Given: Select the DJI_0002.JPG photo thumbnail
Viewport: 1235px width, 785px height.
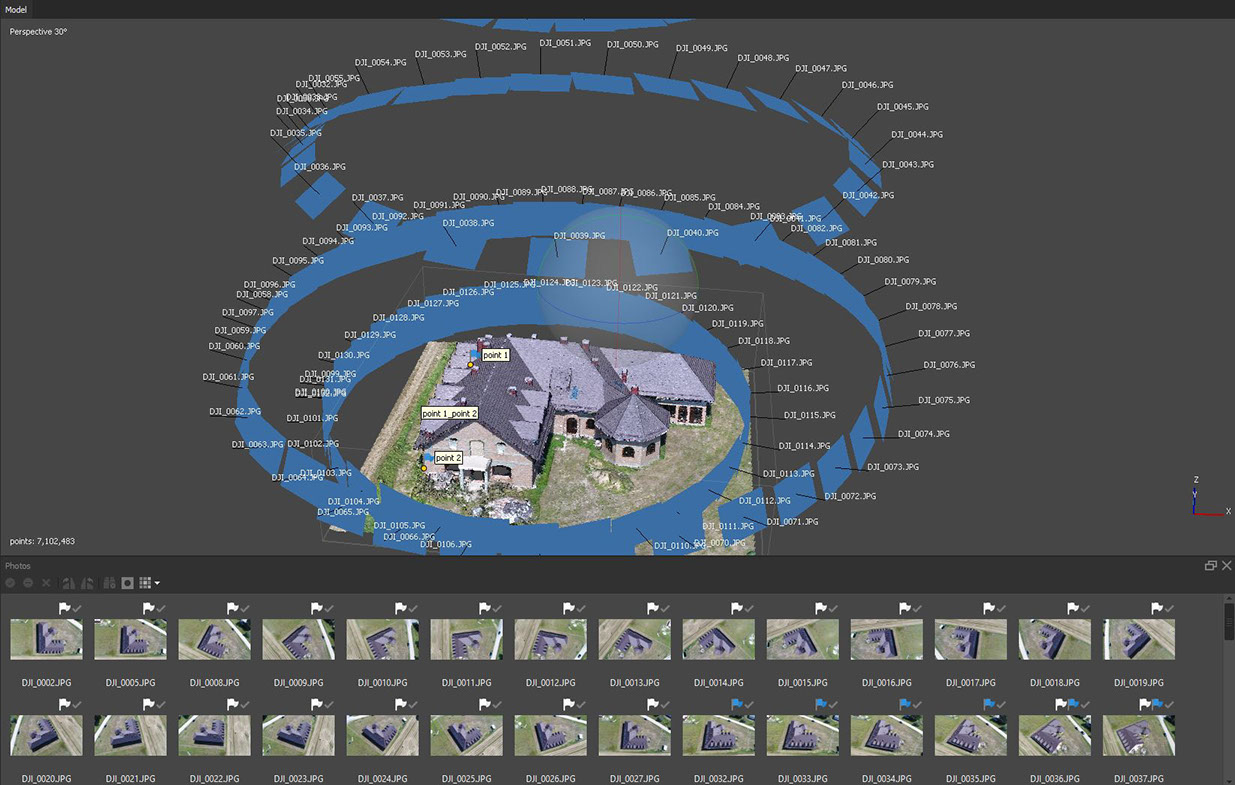Looking at the screenshot, I should pyautogui.click(x=46, y=639).
